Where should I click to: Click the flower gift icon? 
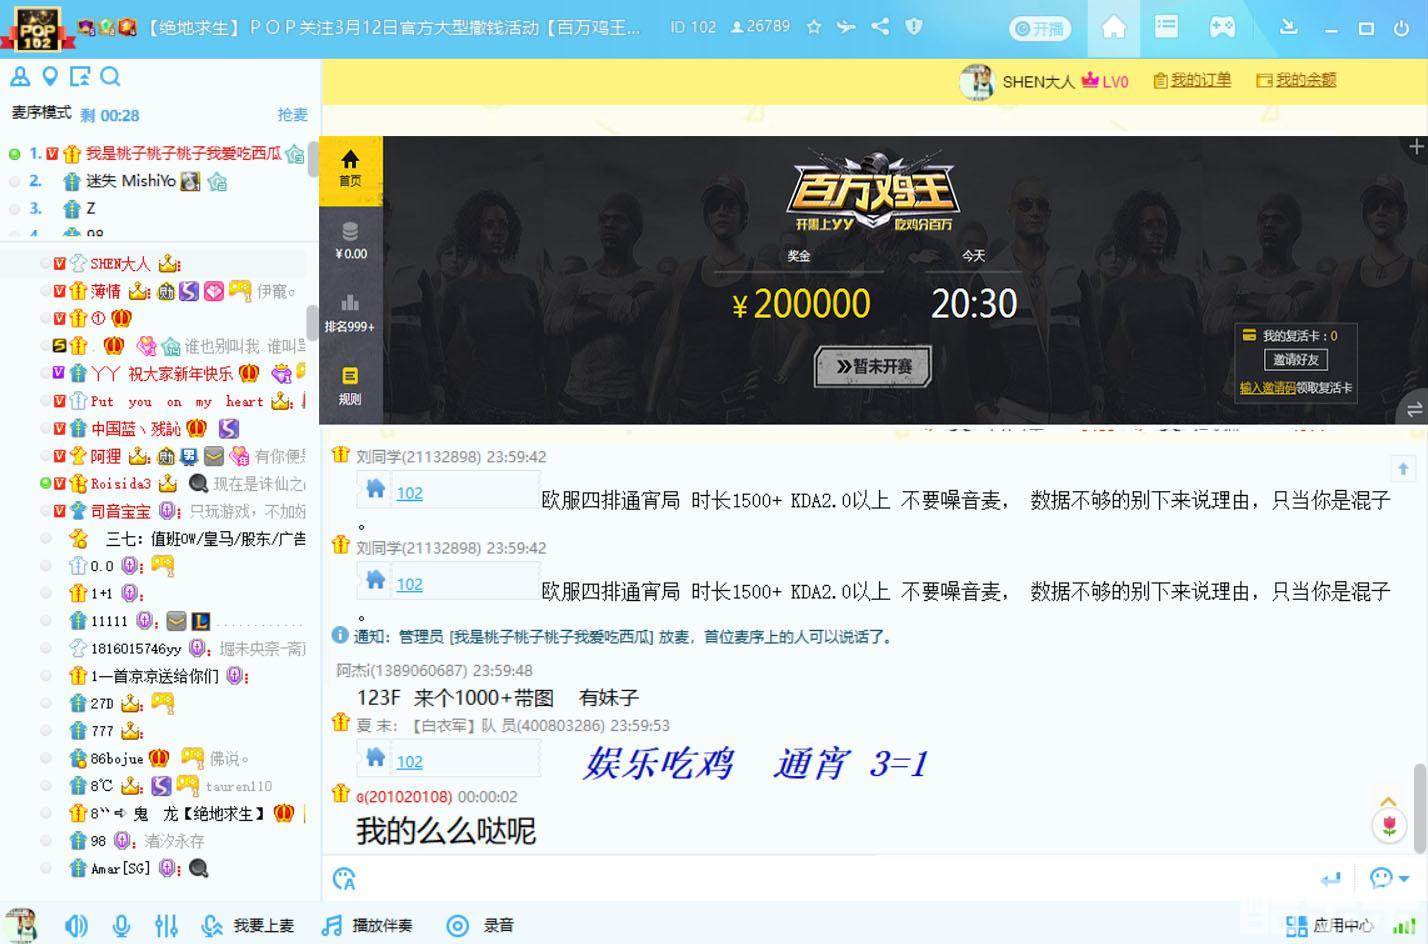point(1389,826)
